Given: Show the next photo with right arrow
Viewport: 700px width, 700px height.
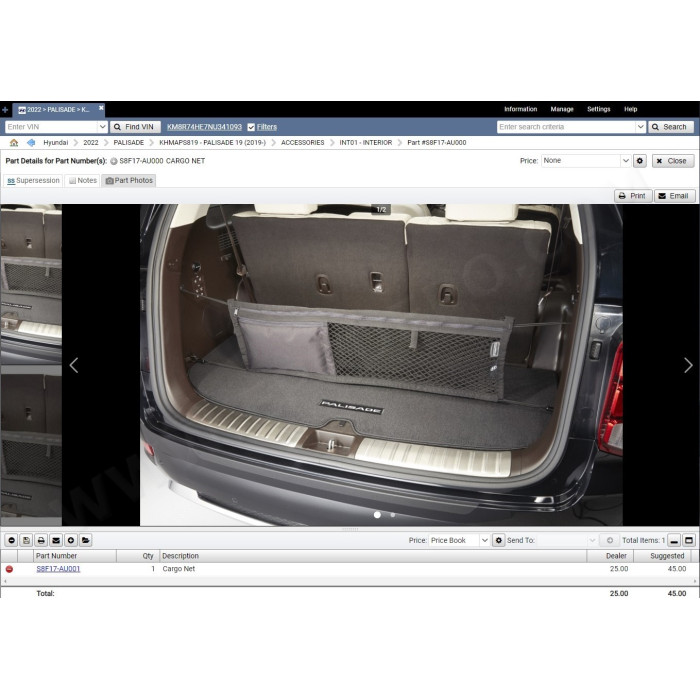Looking at the screenshot, I should [x=688, y=365].
